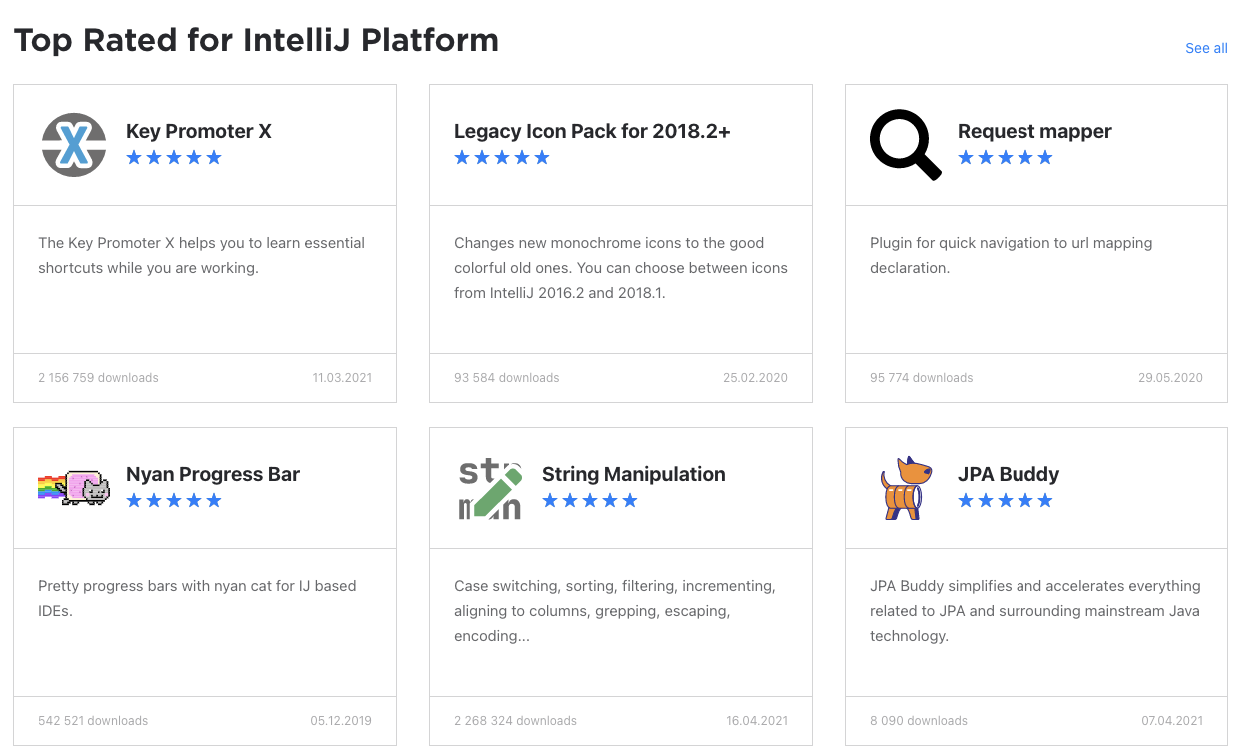Click the 2 268 324 downloads text

[515, 721]
